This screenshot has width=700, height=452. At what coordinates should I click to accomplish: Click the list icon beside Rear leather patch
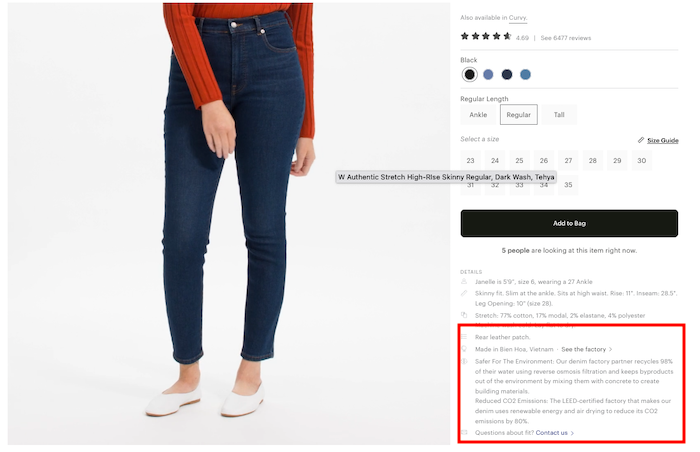464,337
